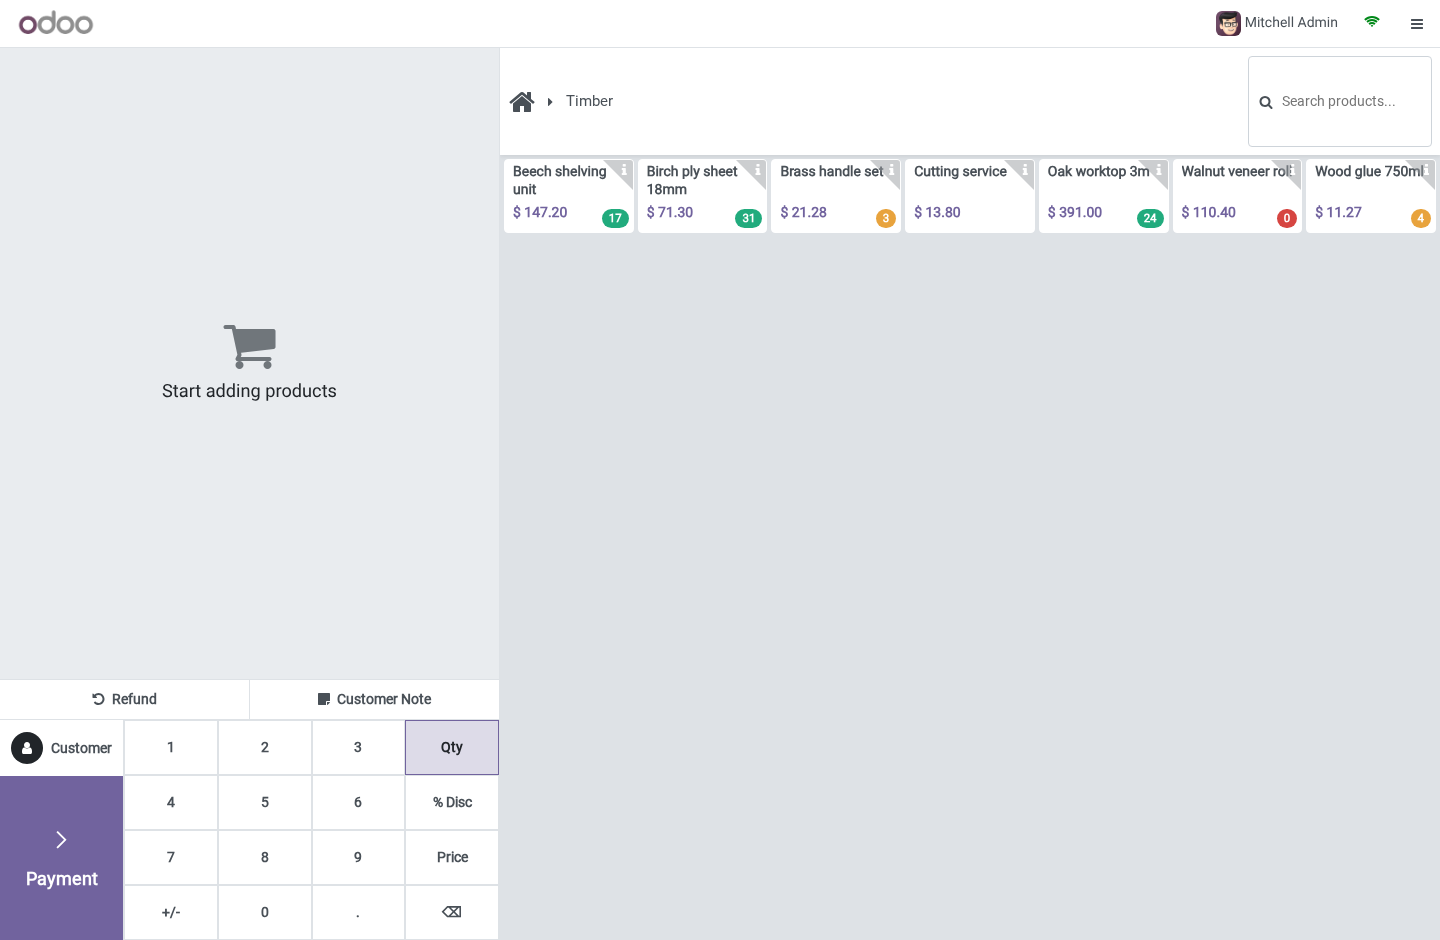
Task: Focus the Search products field
Action: [1340, 101]
